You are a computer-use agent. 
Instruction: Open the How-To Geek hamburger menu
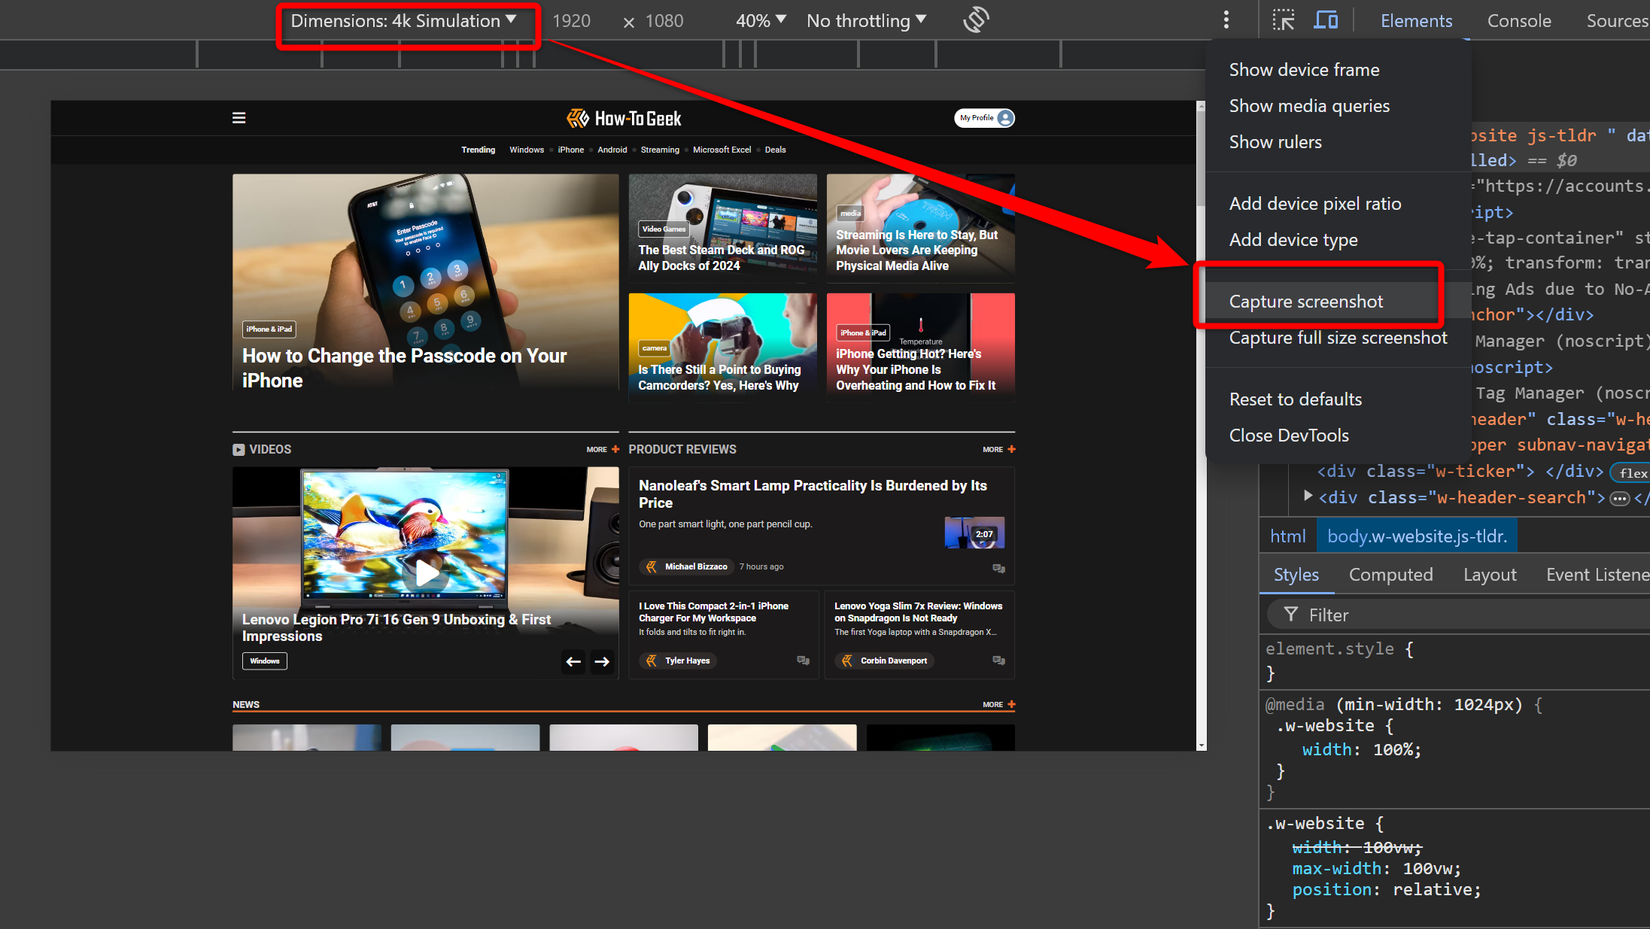pos(239,117)
